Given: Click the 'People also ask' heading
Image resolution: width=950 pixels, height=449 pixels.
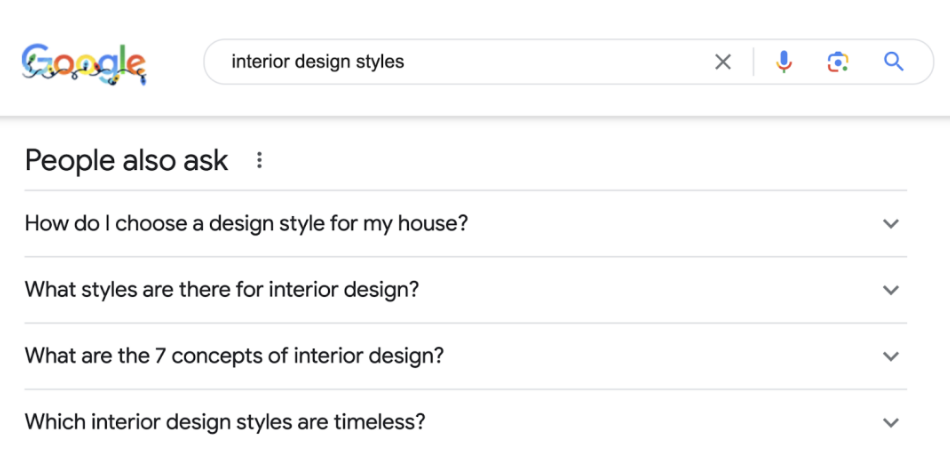Looking at the screenshot, I should [127, 160].
